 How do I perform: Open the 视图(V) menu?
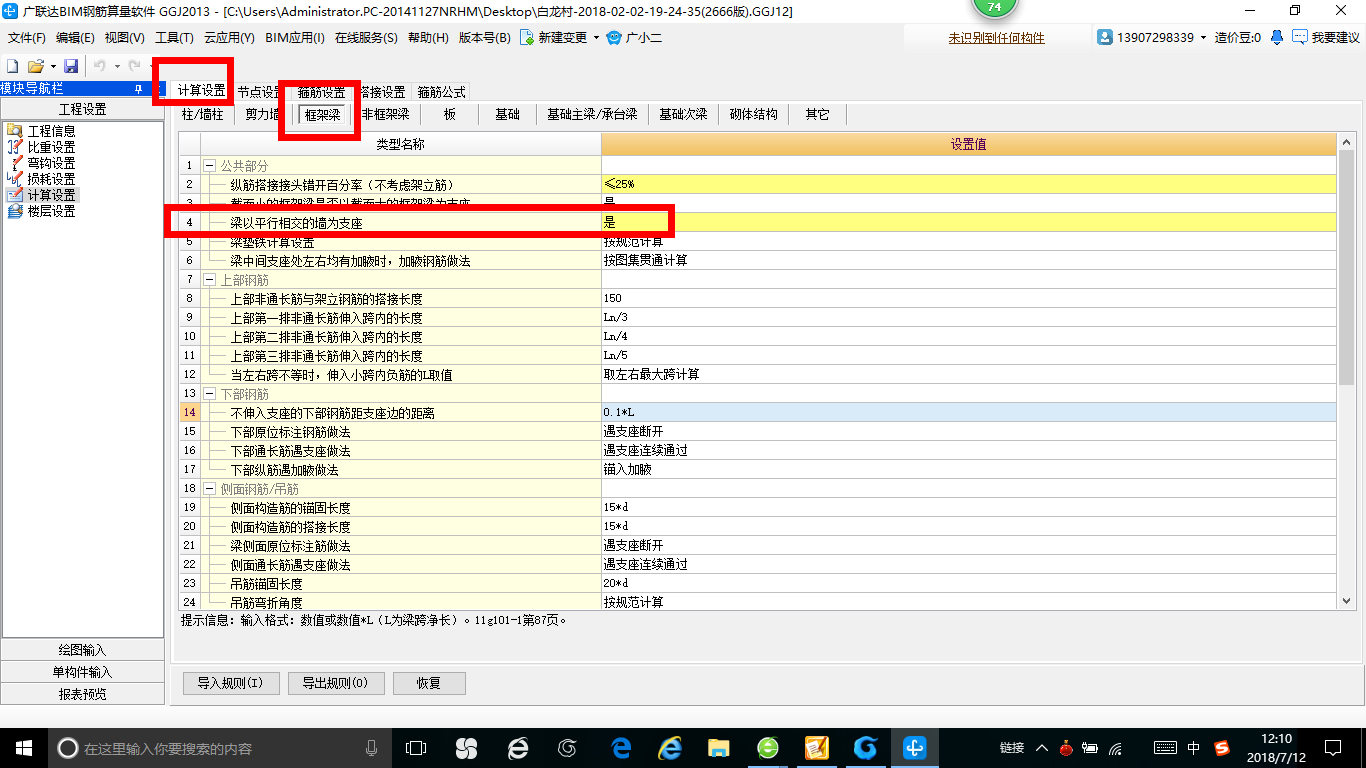click(x=124, y=38)
